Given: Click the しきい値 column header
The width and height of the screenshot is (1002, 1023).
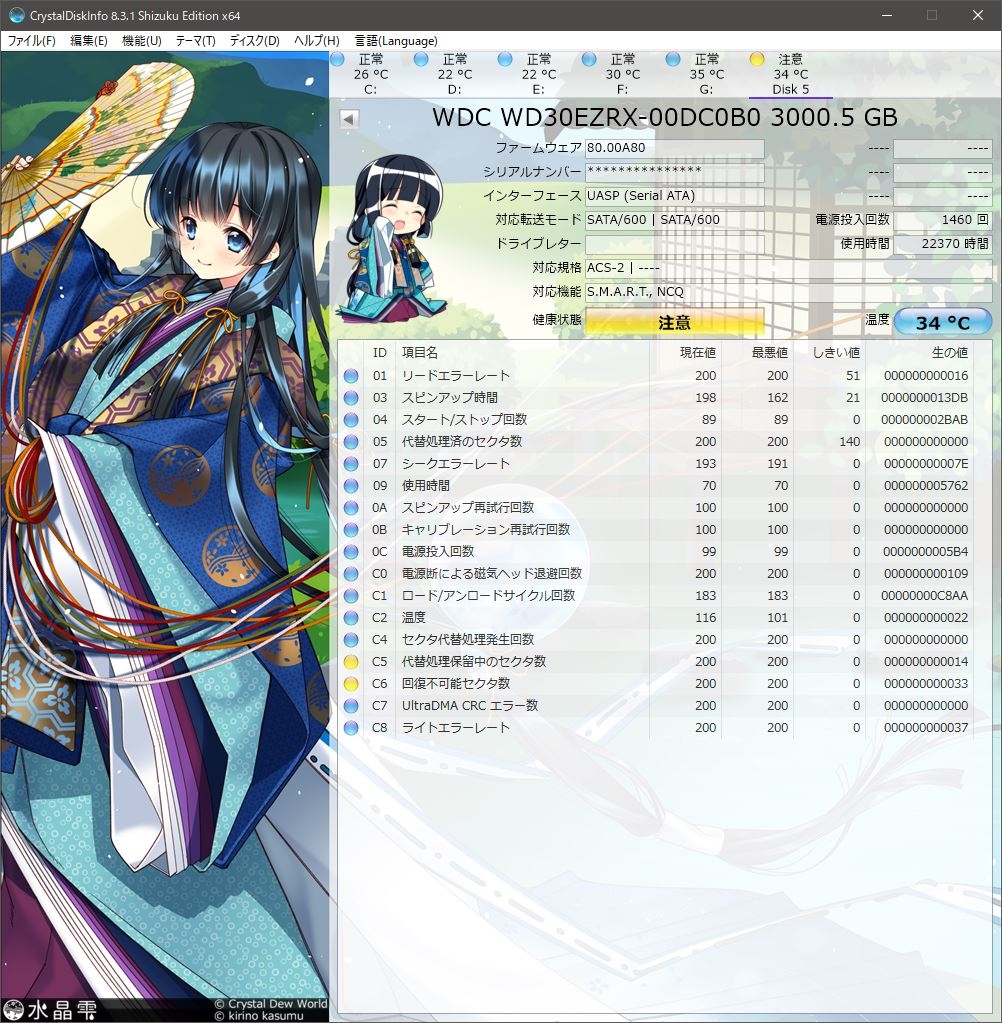Looking at the screenshot, I should coord(836,353).
